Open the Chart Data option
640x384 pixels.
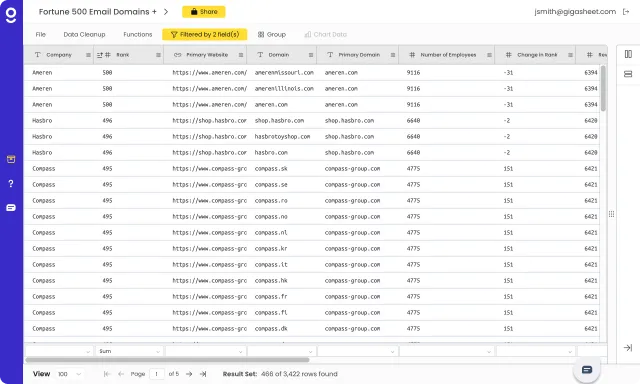tap(325, 34)
